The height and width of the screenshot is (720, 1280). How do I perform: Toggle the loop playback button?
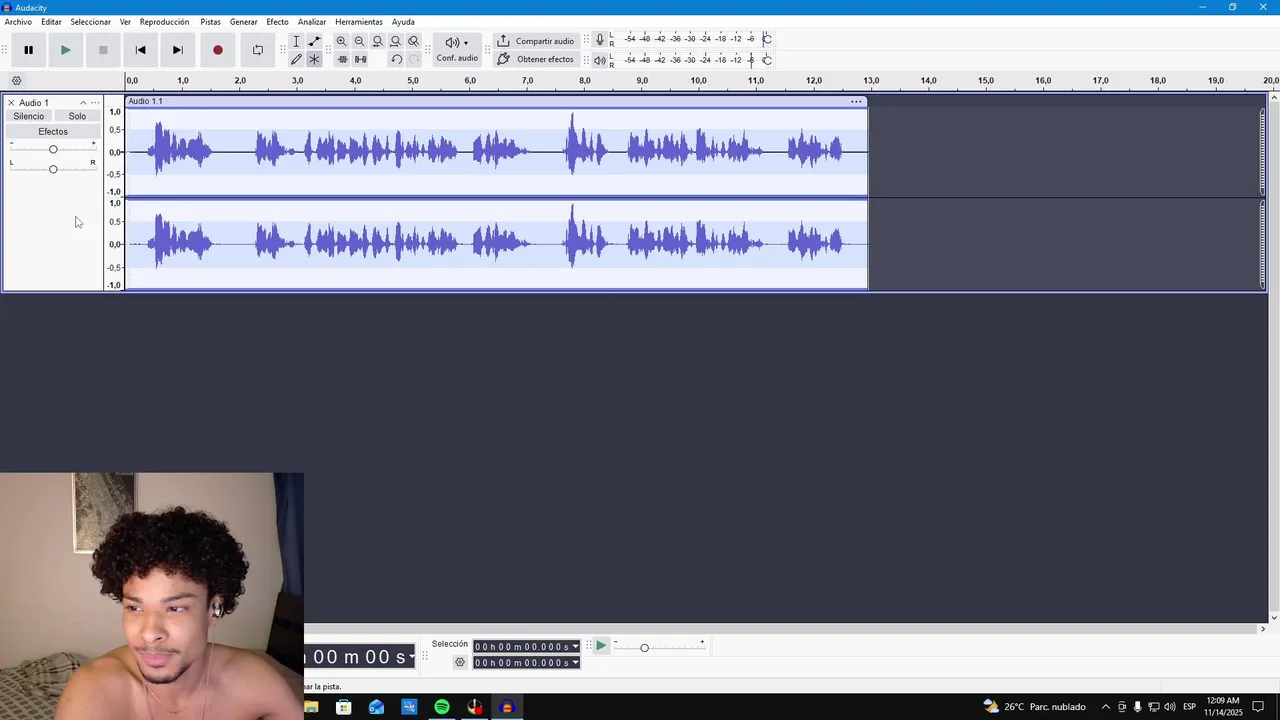point(257,50)
